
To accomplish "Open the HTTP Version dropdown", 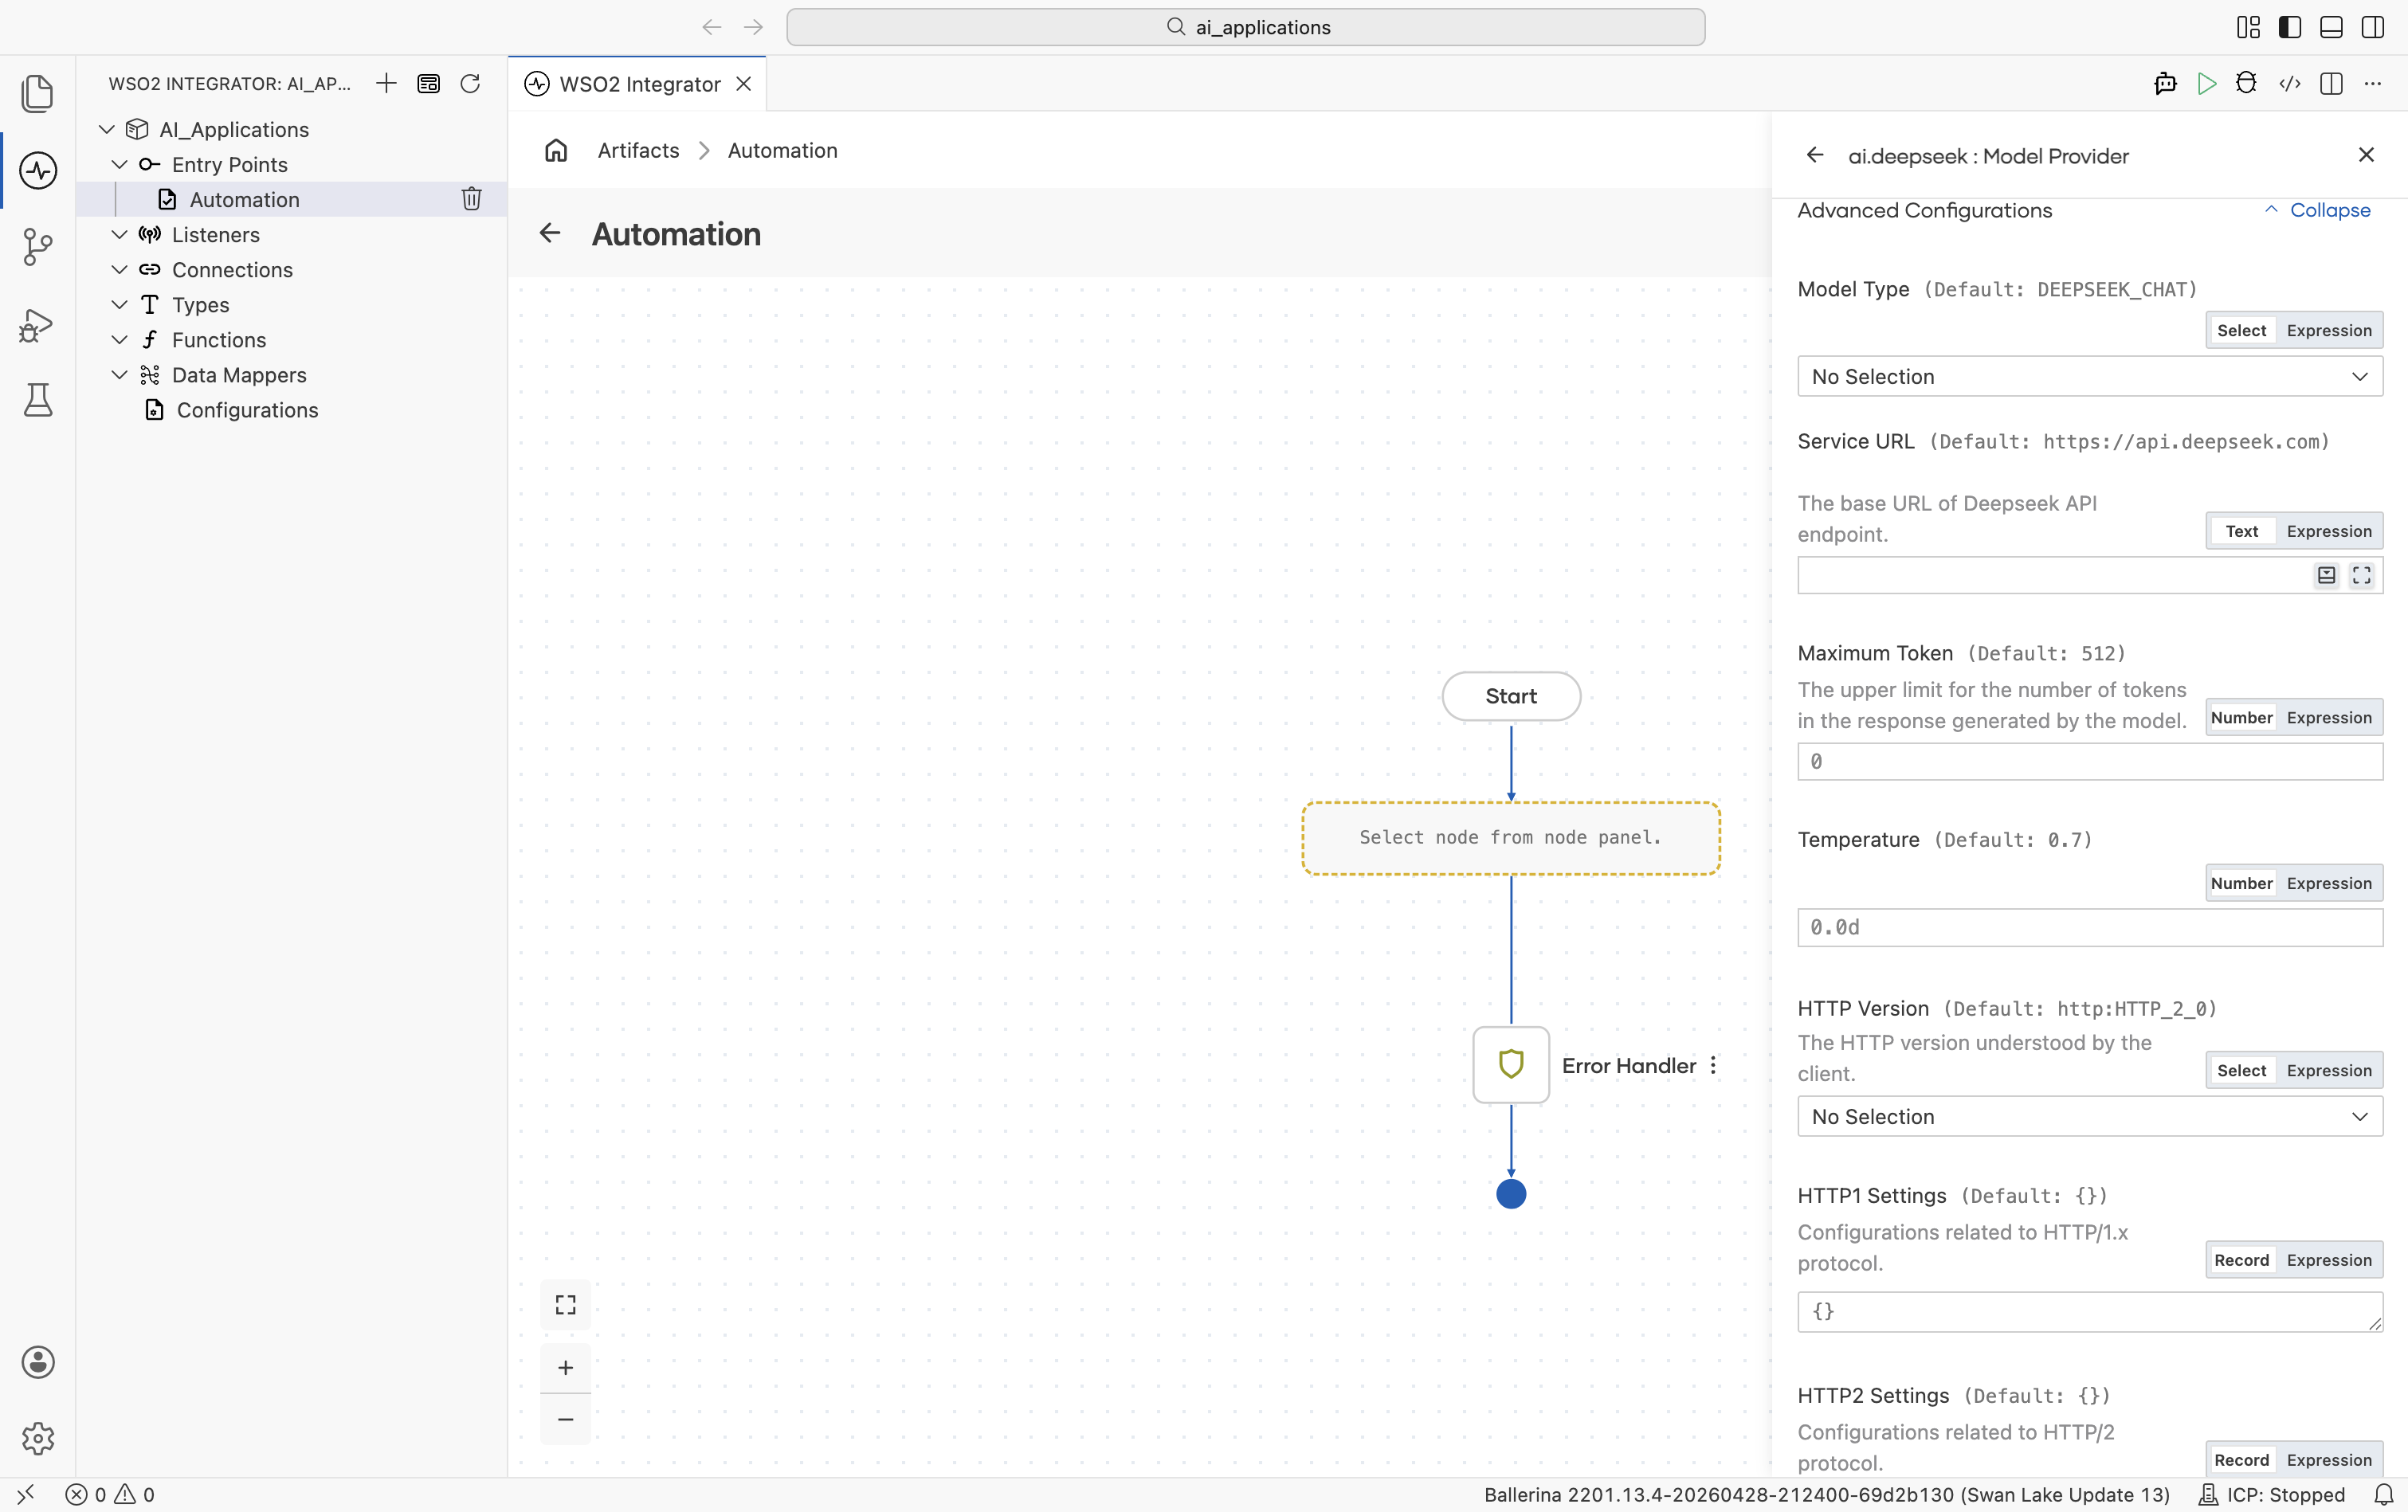I will tap(2089, 1116).
